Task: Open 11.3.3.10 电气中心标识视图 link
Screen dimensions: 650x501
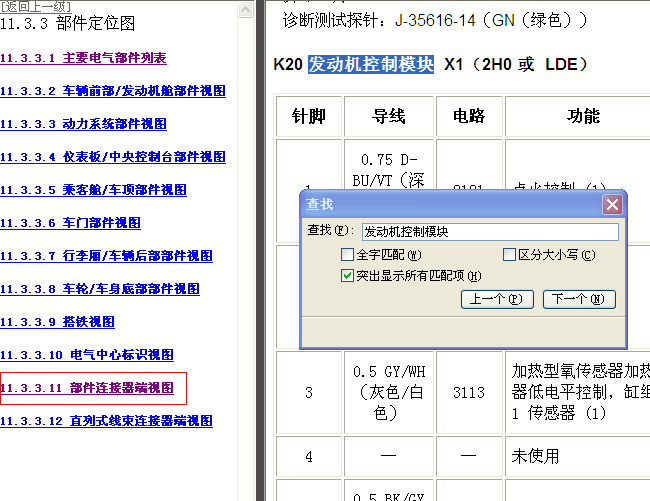Action: [87, 355]
